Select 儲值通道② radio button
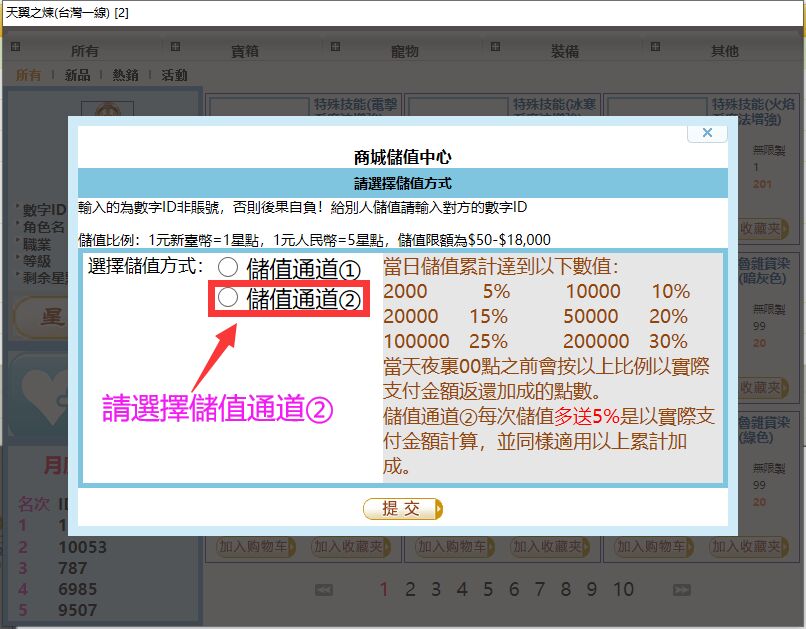806x629 pixels. point(228,297)
